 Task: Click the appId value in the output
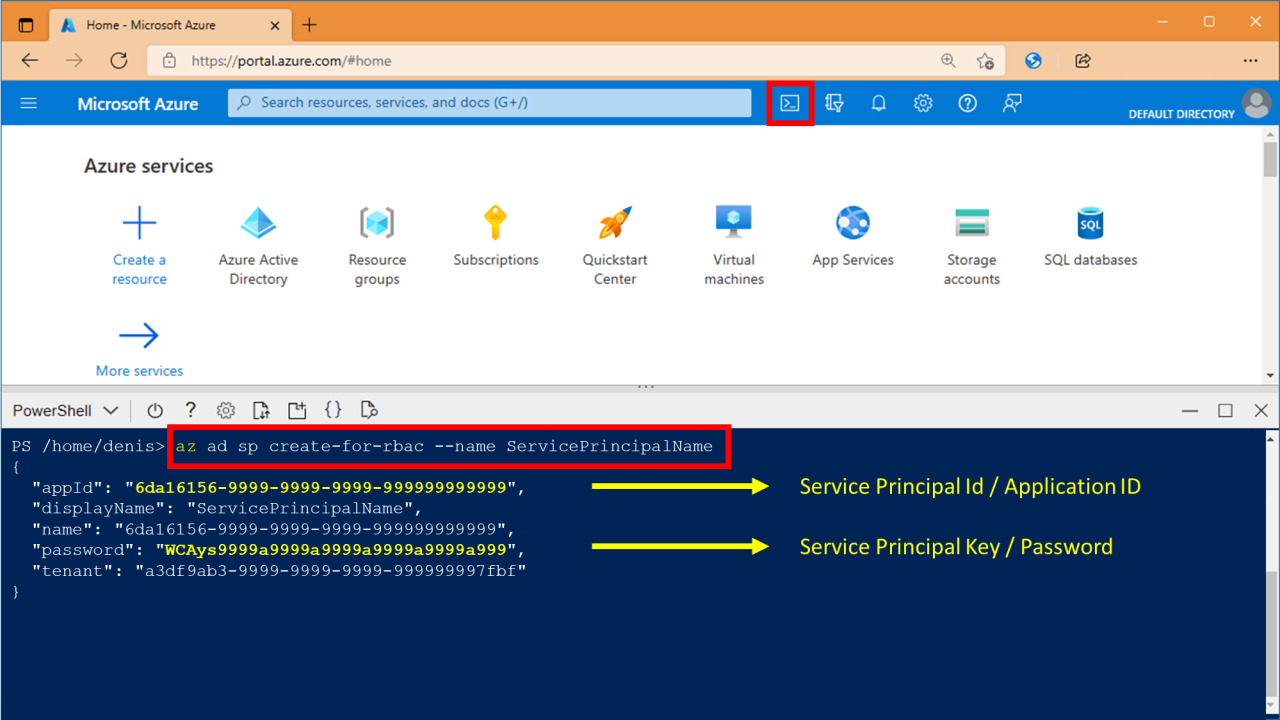coord(321,488)
